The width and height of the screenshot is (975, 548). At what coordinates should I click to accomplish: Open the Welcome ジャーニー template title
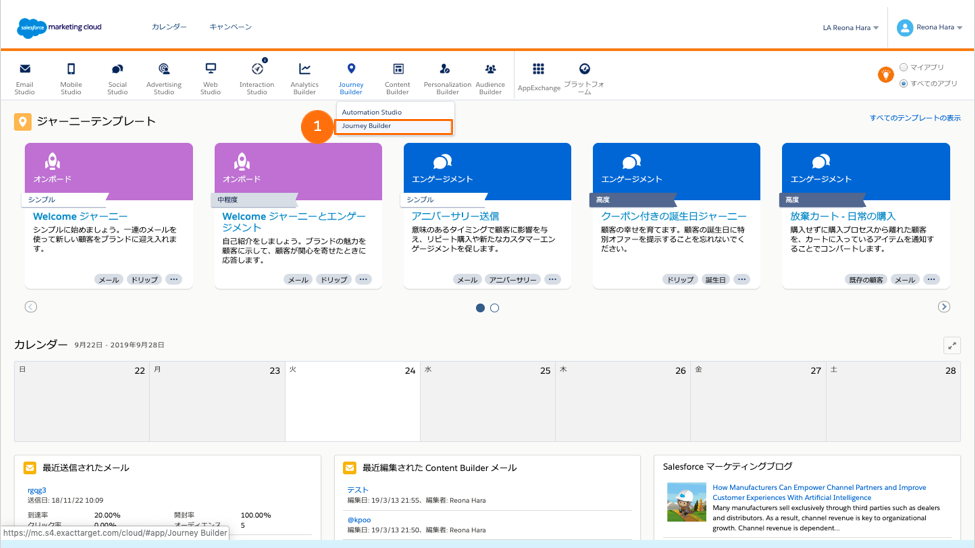80,216
